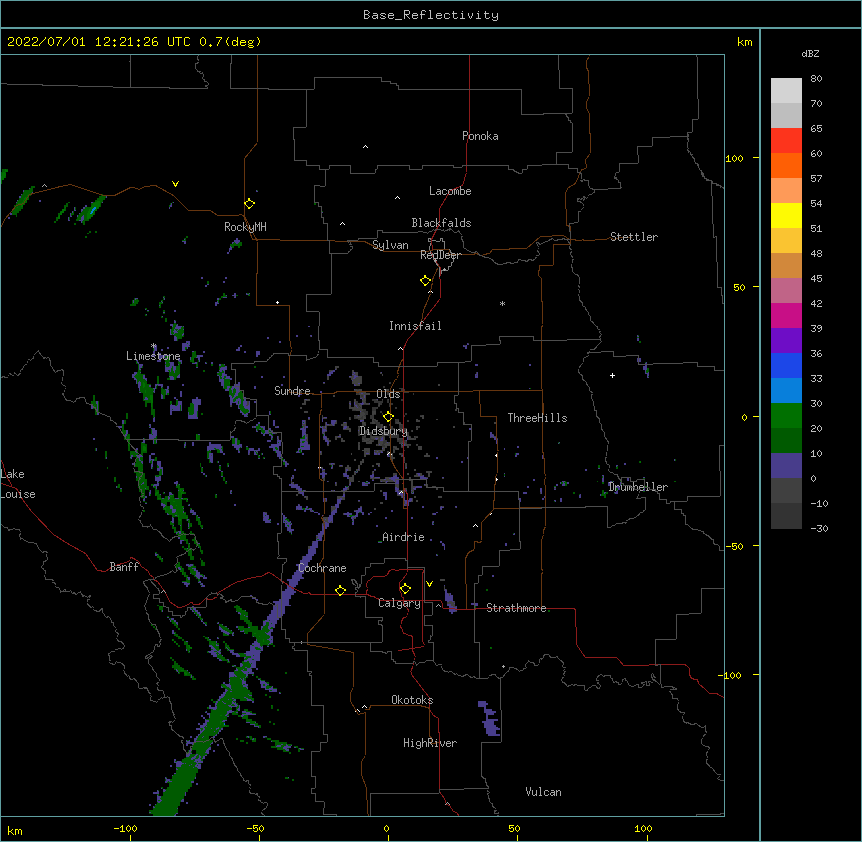Click the Base_Reflectivity title text
Image resolution: width=862 pixels, height=842 pixels.
430,15
